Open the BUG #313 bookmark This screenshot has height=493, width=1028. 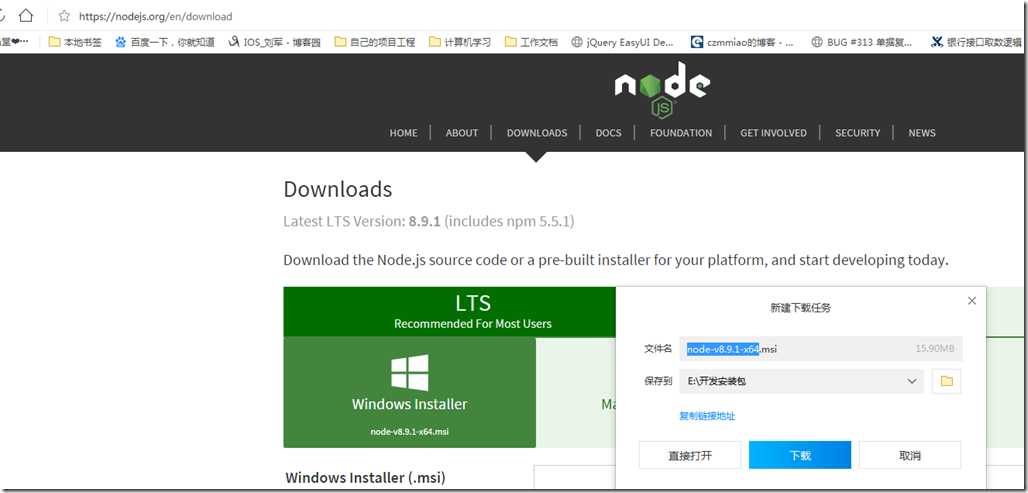tap(861, 42)
